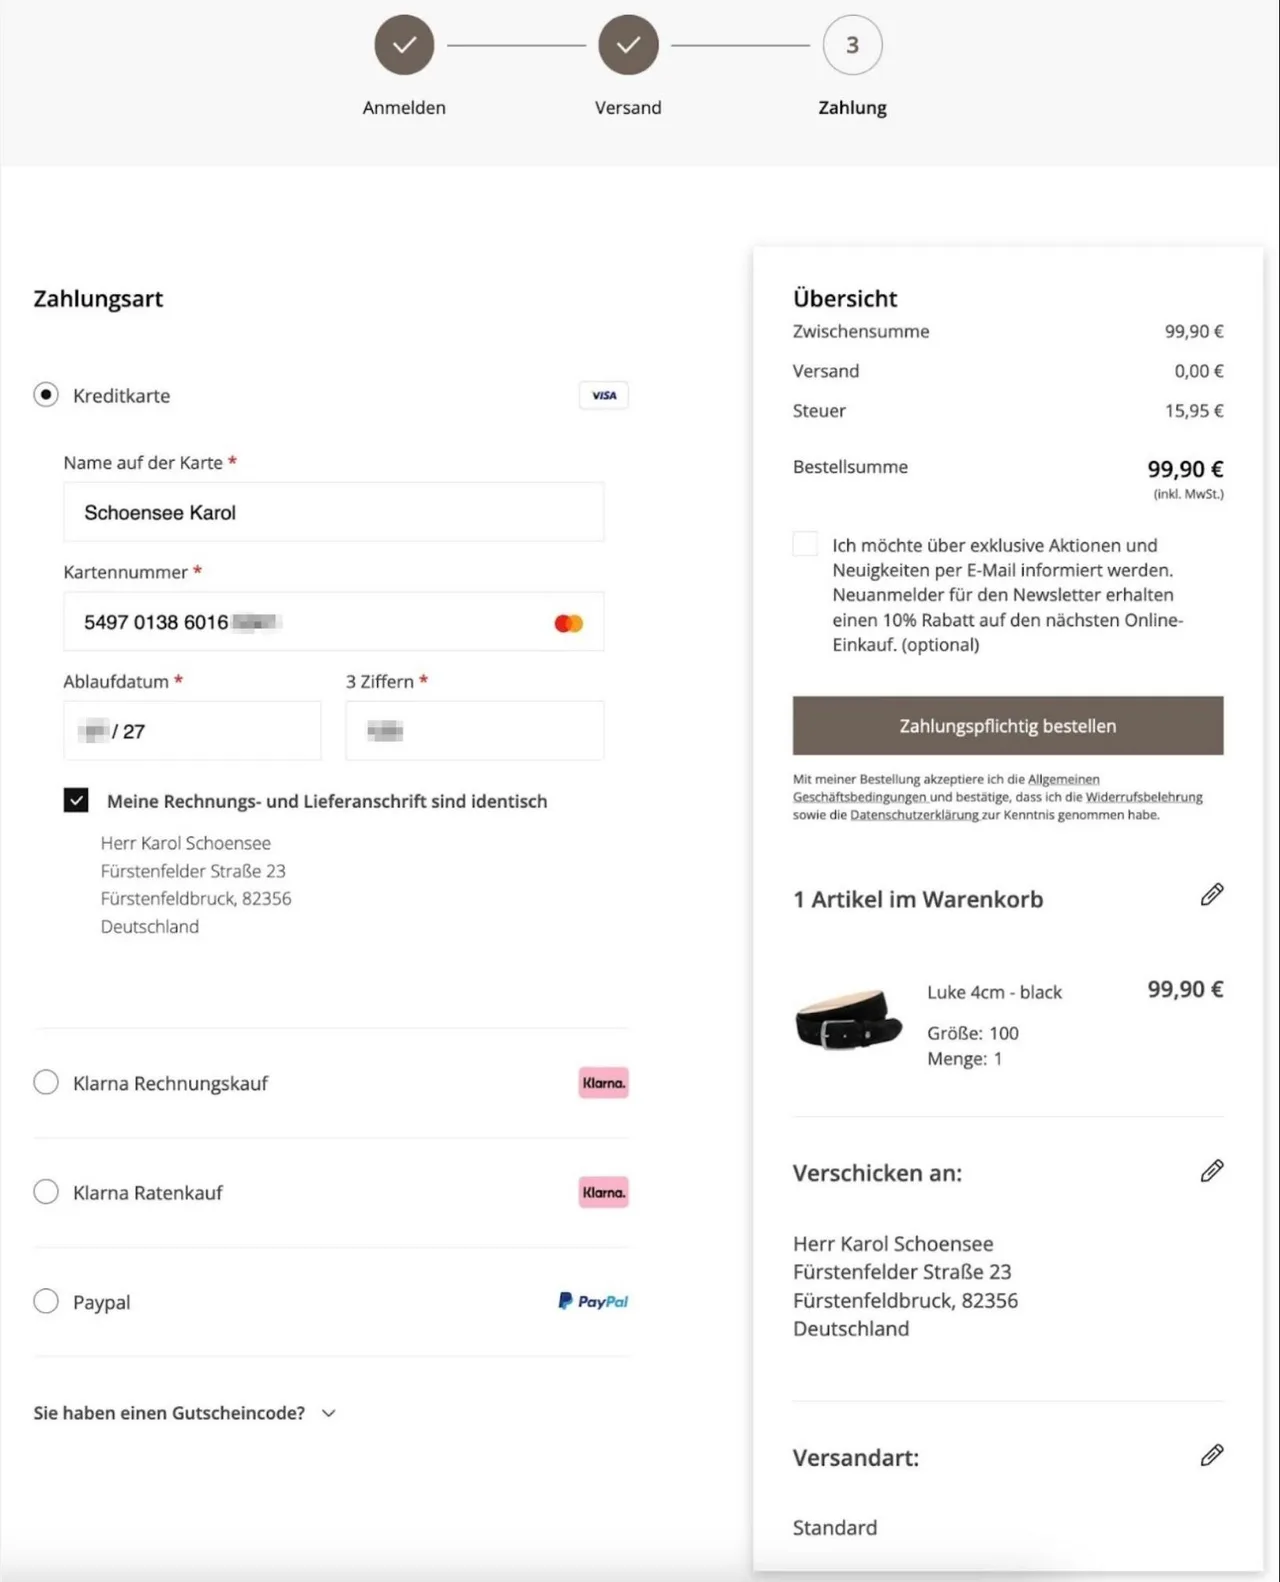Image resolution: width=1280 pixels, height=1582 pixels.
Task: Go back to the Anmelden step
Action: coord(404,45)
